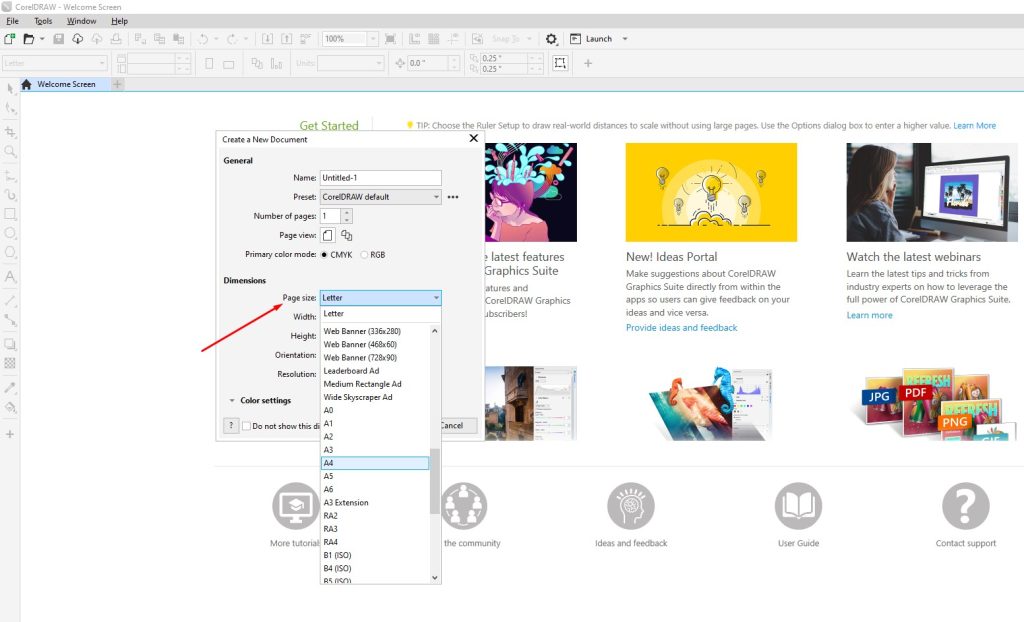Click the Learn More link in the tip
1024x622 pixels.
pos(974,126)
